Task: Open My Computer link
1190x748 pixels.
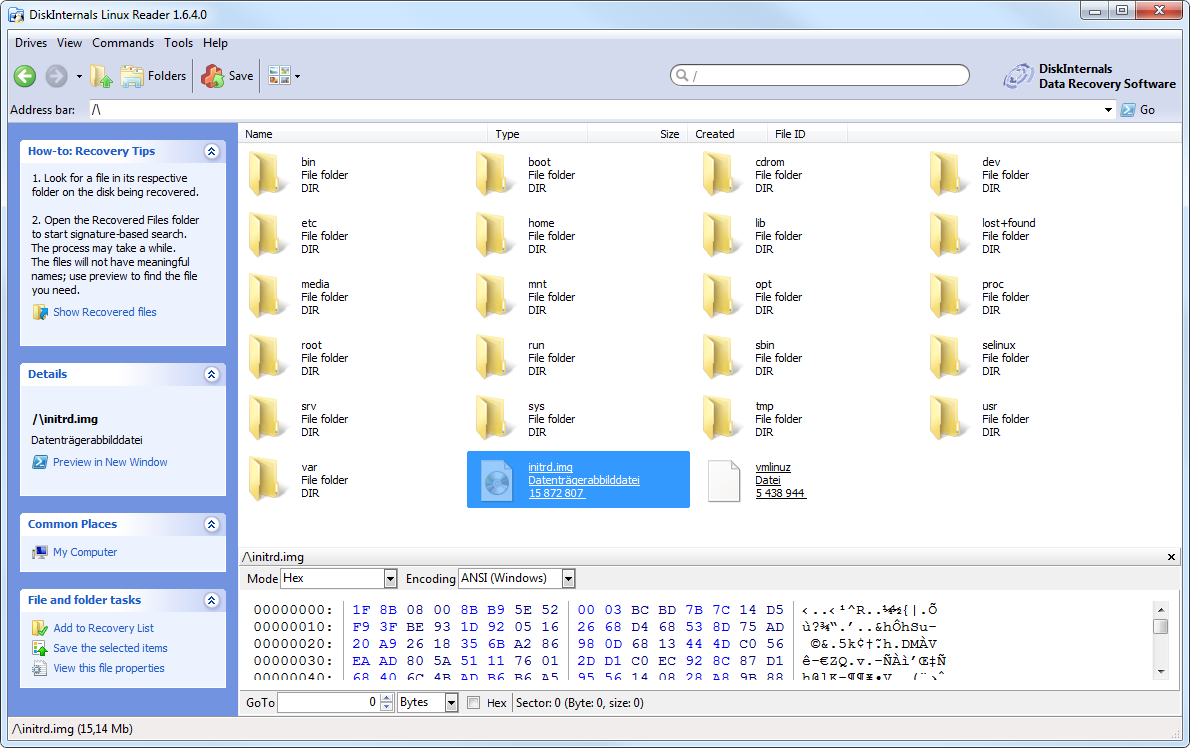Action: [85, 552]
